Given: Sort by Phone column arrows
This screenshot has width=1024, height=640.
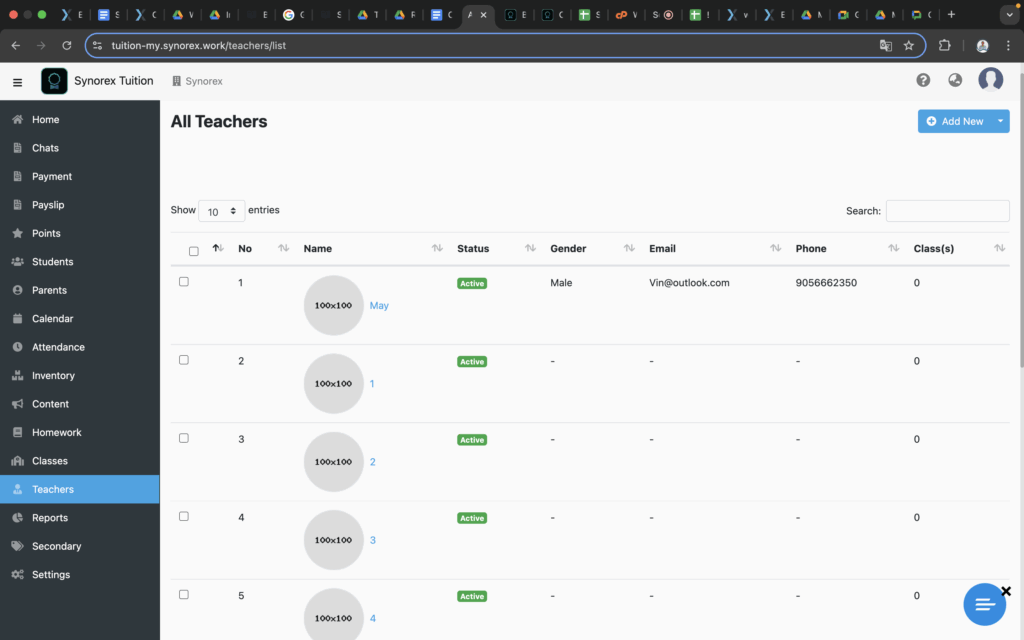Looking at the screenshot, I should tap(893, 248).
